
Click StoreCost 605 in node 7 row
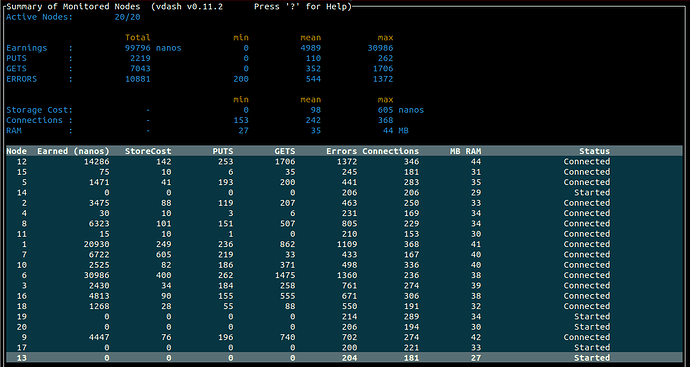(164, 255)
